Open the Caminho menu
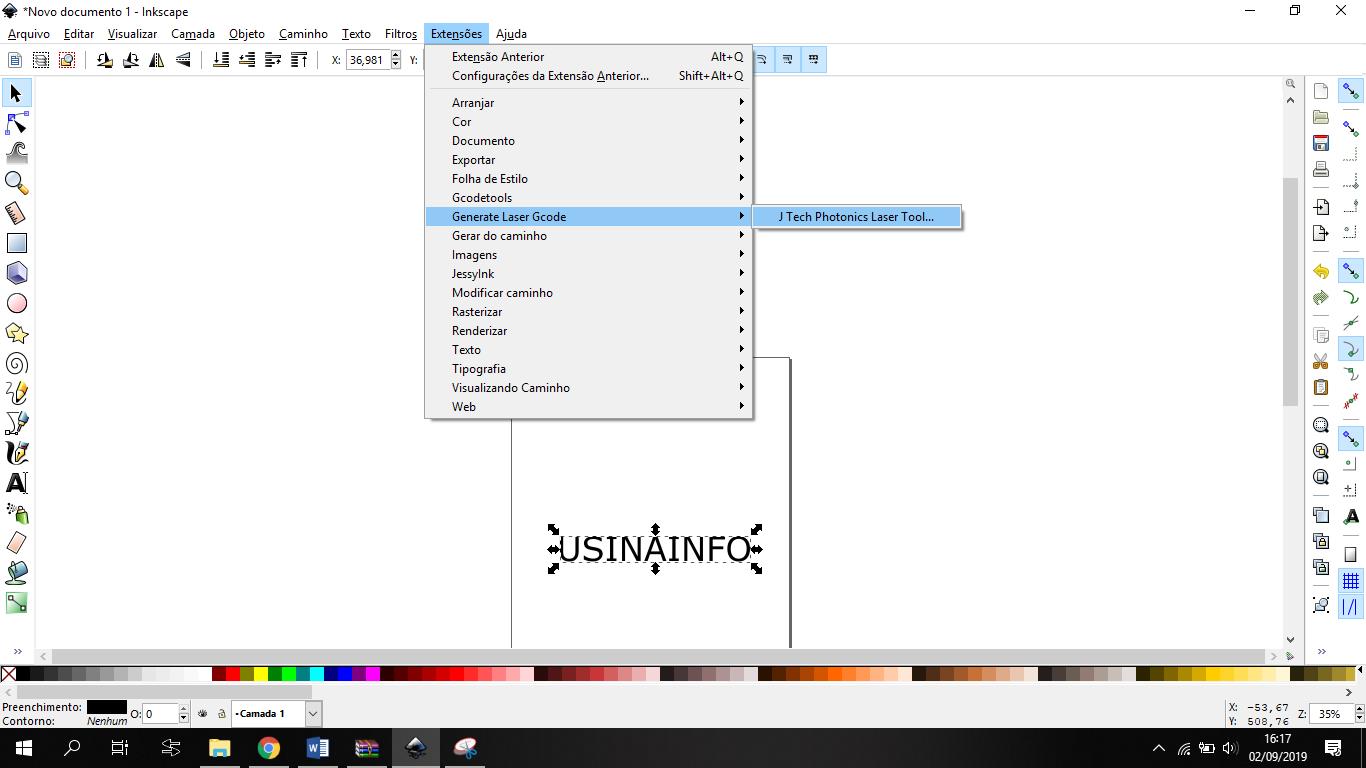 click(303, 34)
